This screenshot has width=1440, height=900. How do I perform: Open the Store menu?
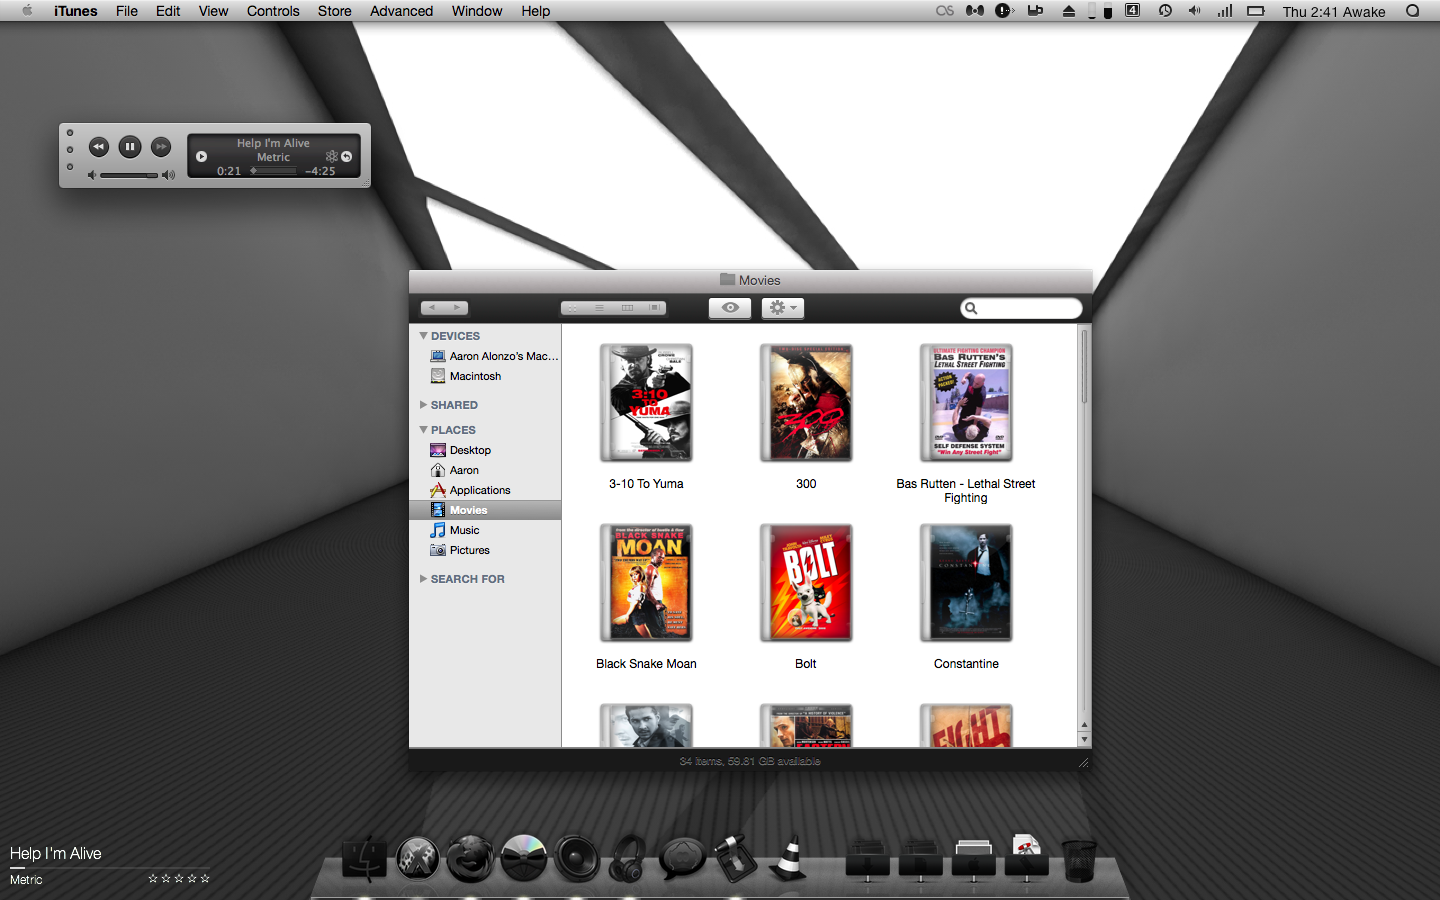335,11
